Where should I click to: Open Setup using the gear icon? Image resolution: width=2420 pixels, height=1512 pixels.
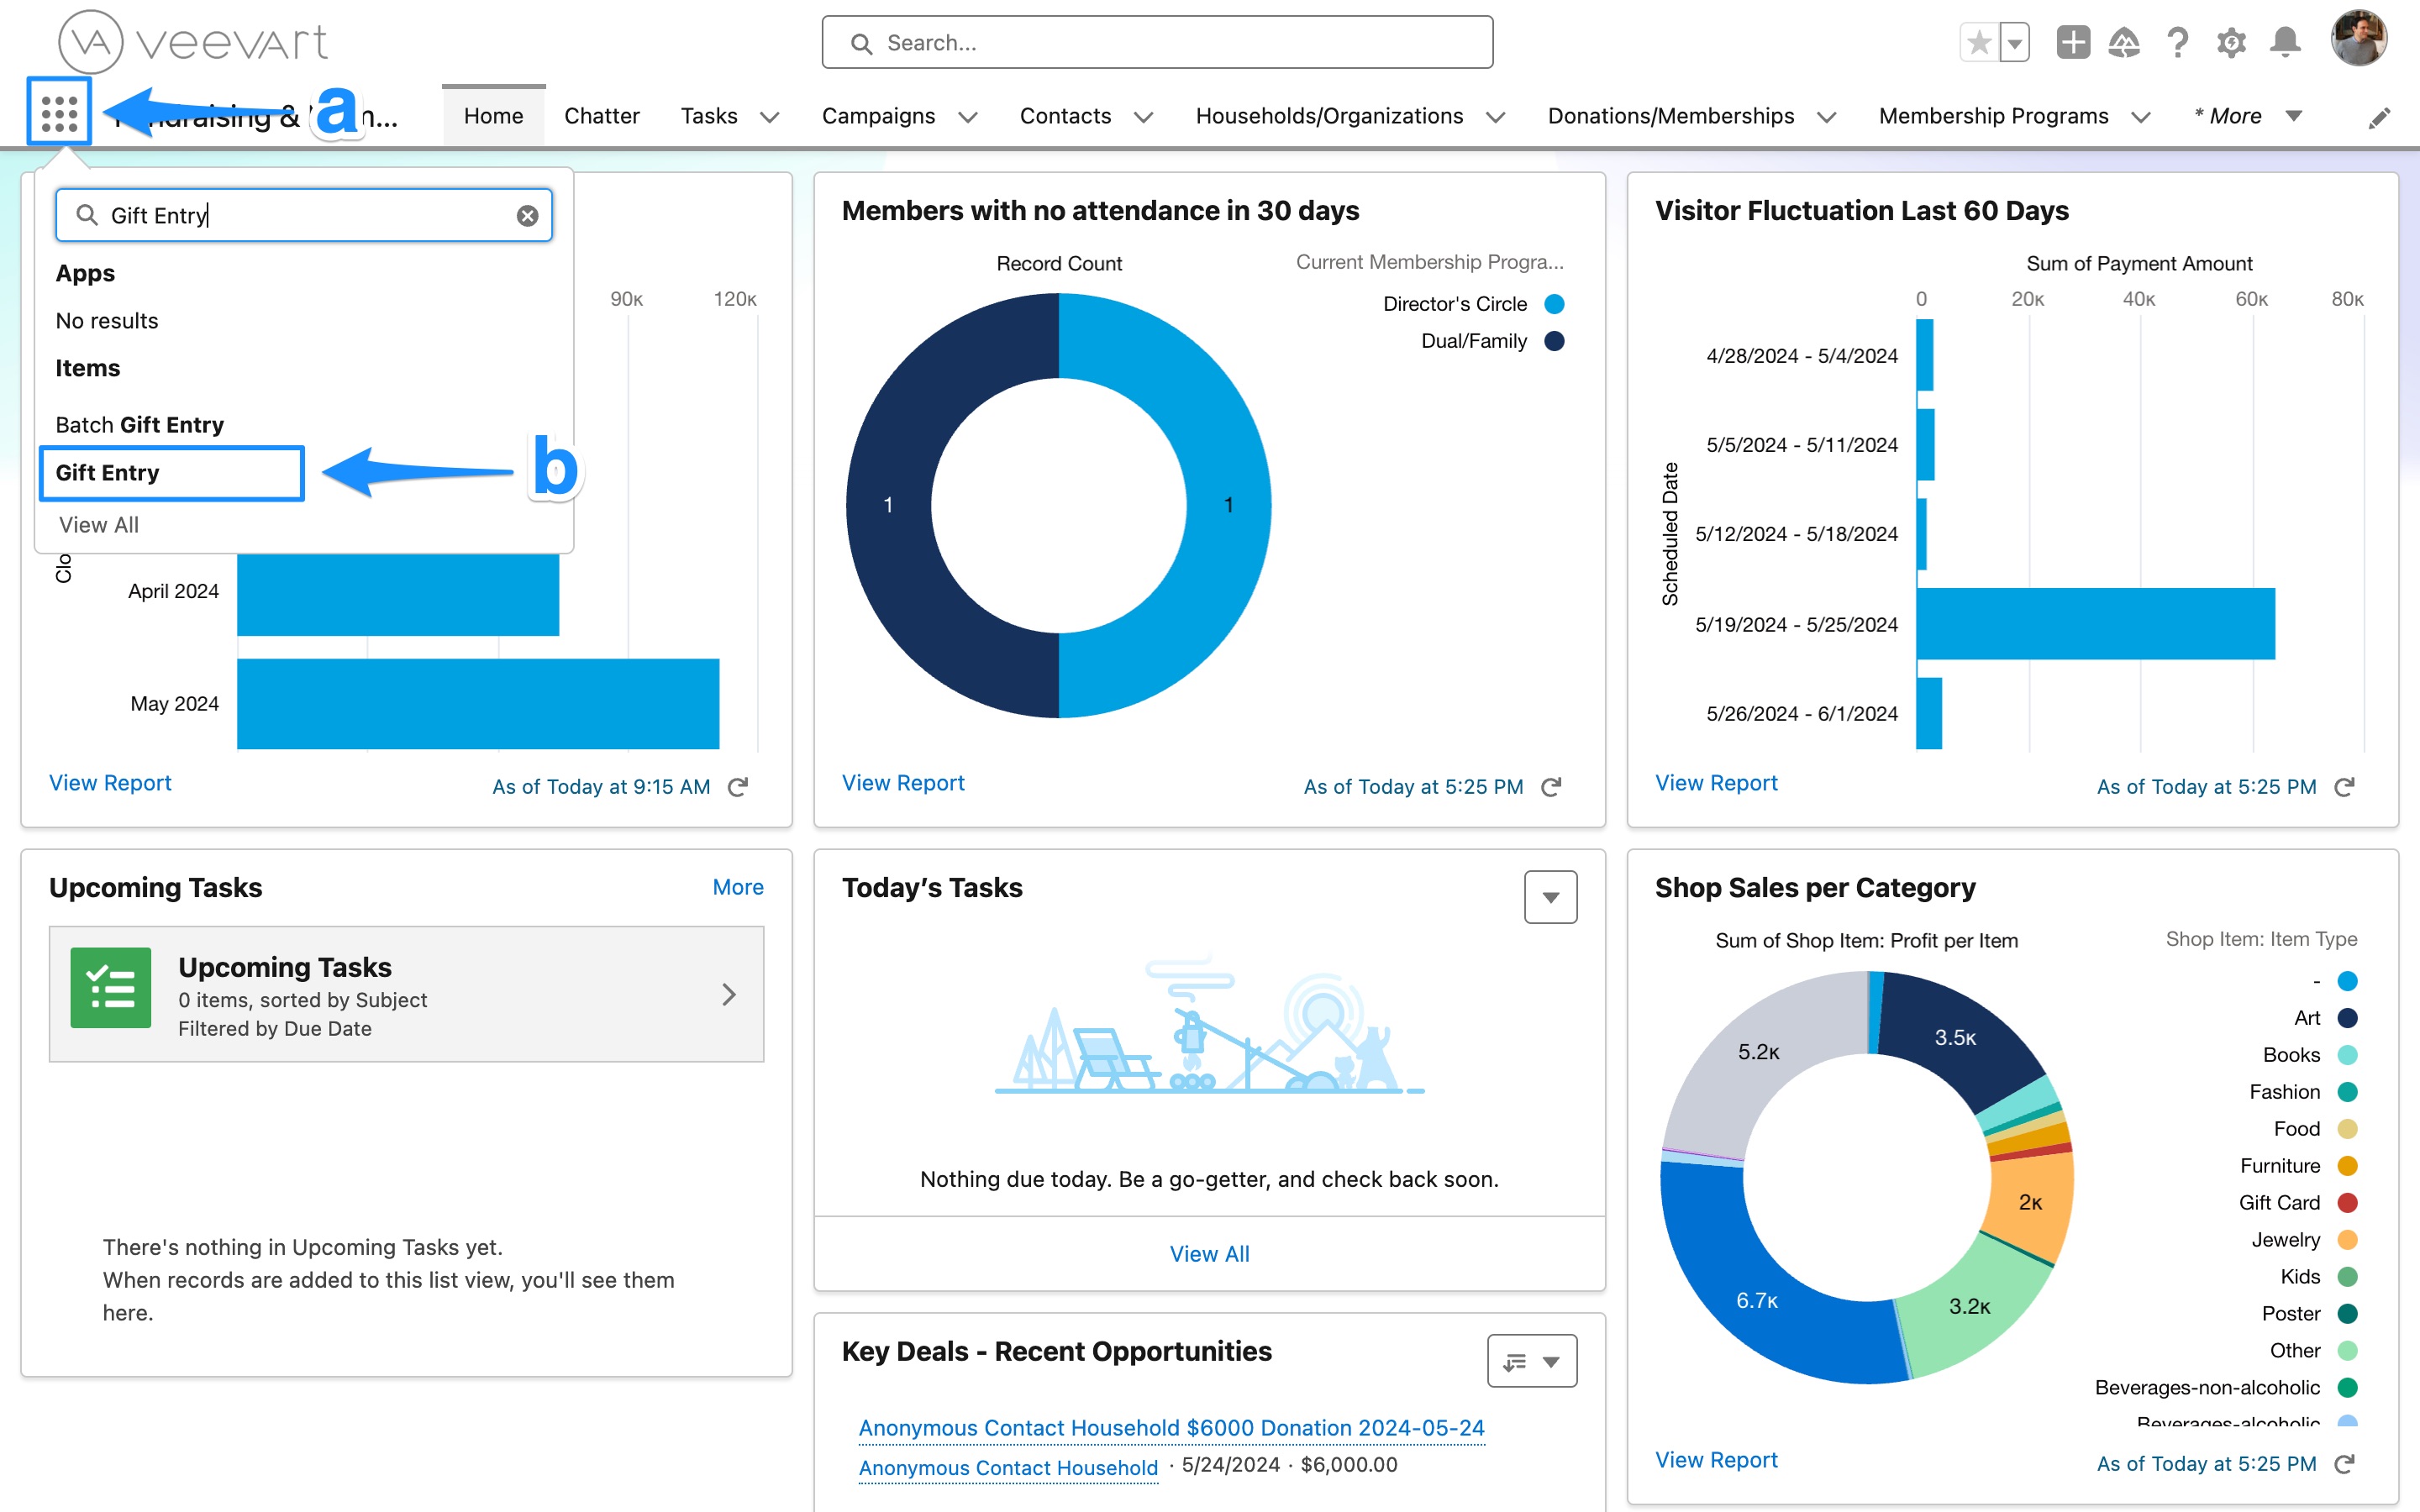tap(2231, 42)
